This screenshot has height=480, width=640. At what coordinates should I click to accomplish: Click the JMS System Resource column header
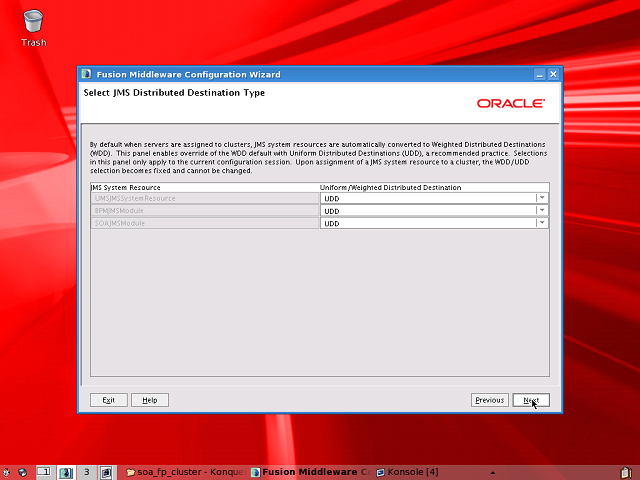204,187
